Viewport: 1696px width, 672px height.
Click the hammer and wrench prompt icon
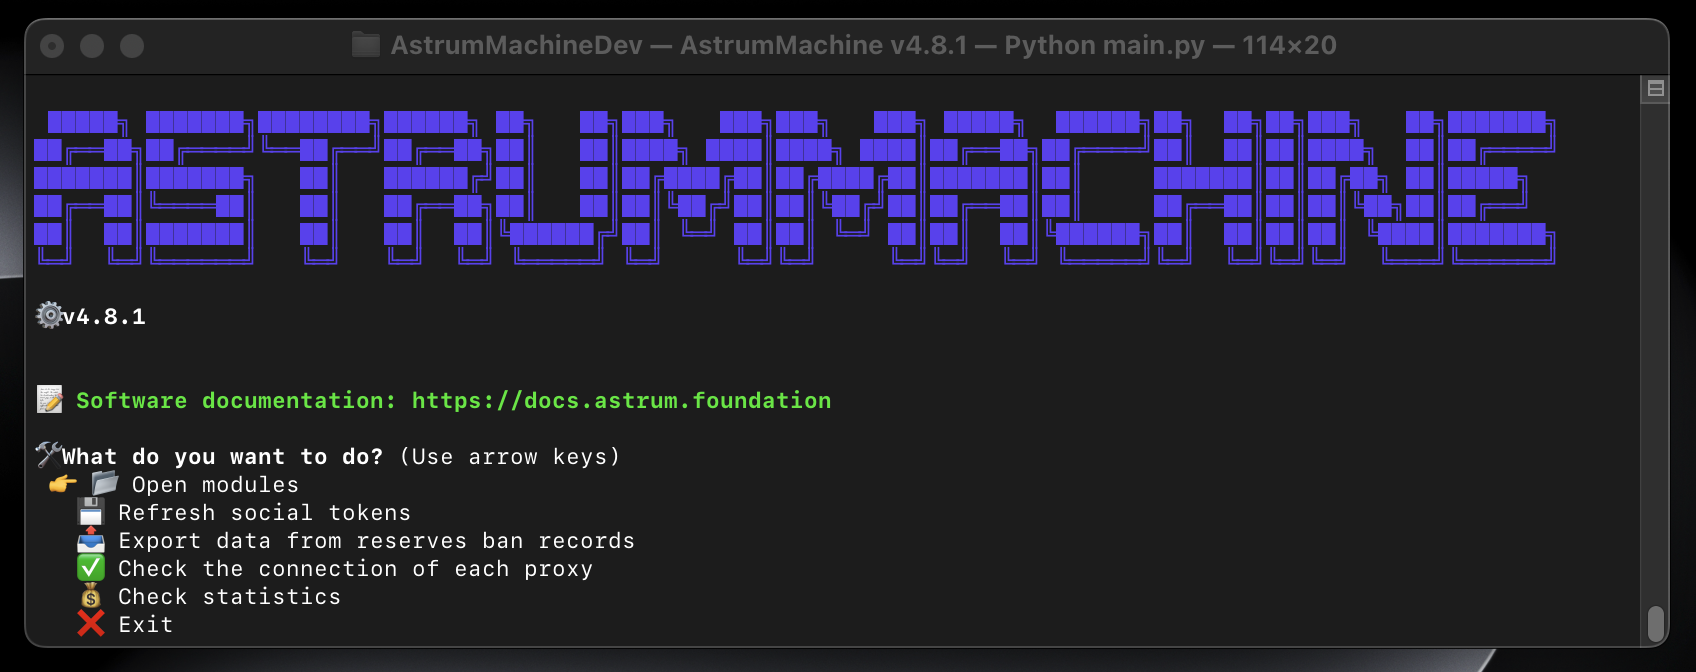pos(48,456)
